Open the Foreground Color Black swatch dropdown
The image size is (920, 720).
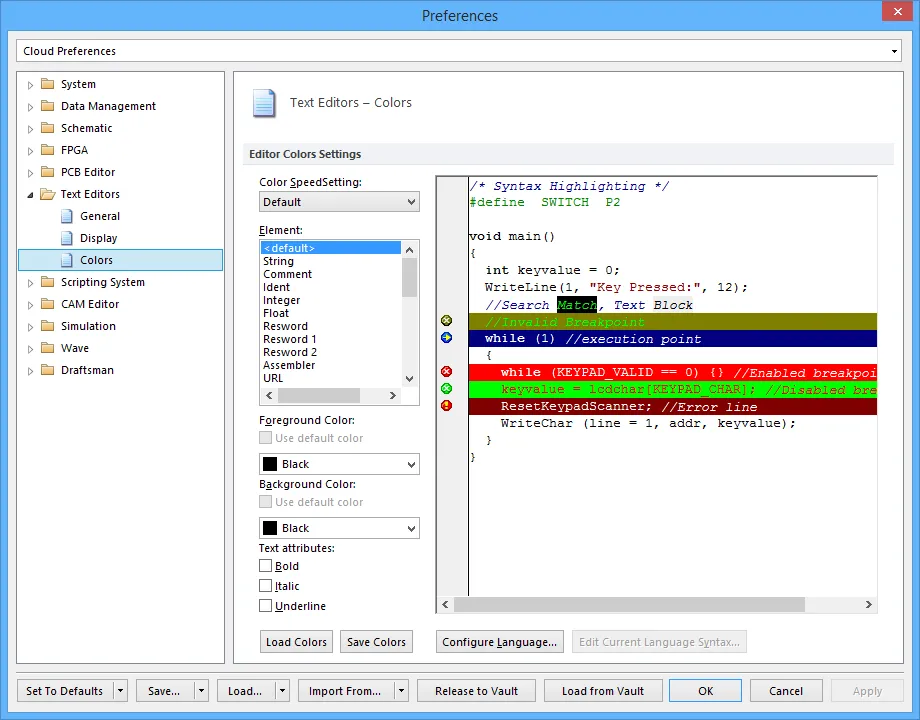tap(339, 464)
